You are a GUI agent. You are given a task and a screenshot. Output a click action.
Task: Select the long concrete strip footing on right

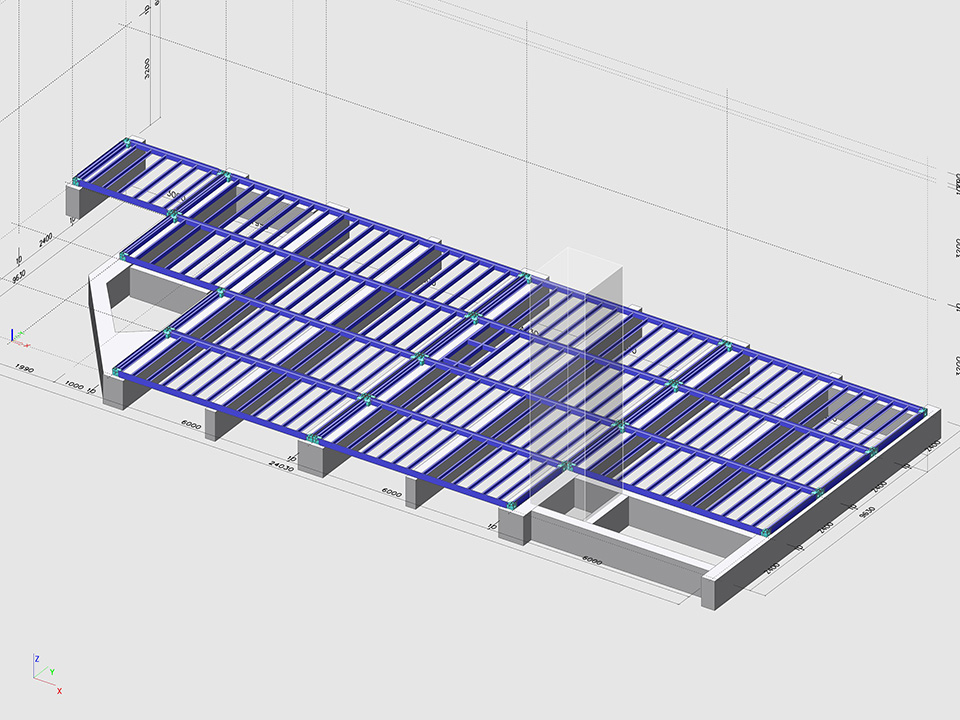790,545
